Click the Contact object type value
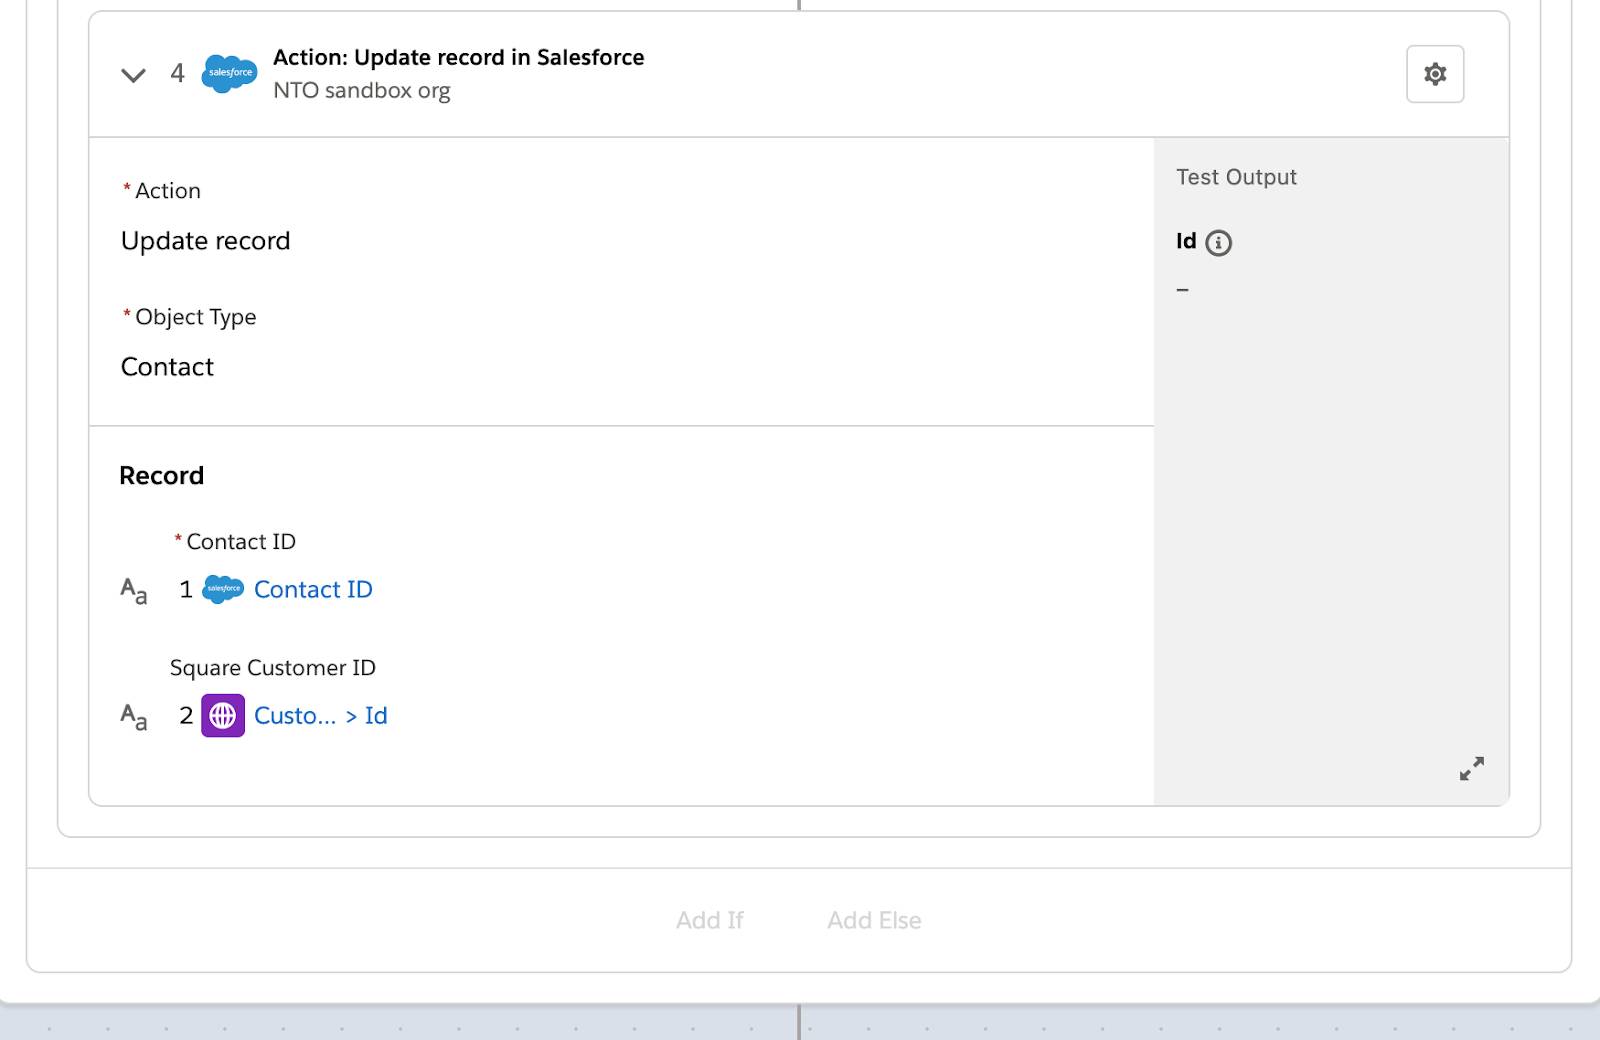Viewport: 1600px width, 1040px height. pos(167,367)
